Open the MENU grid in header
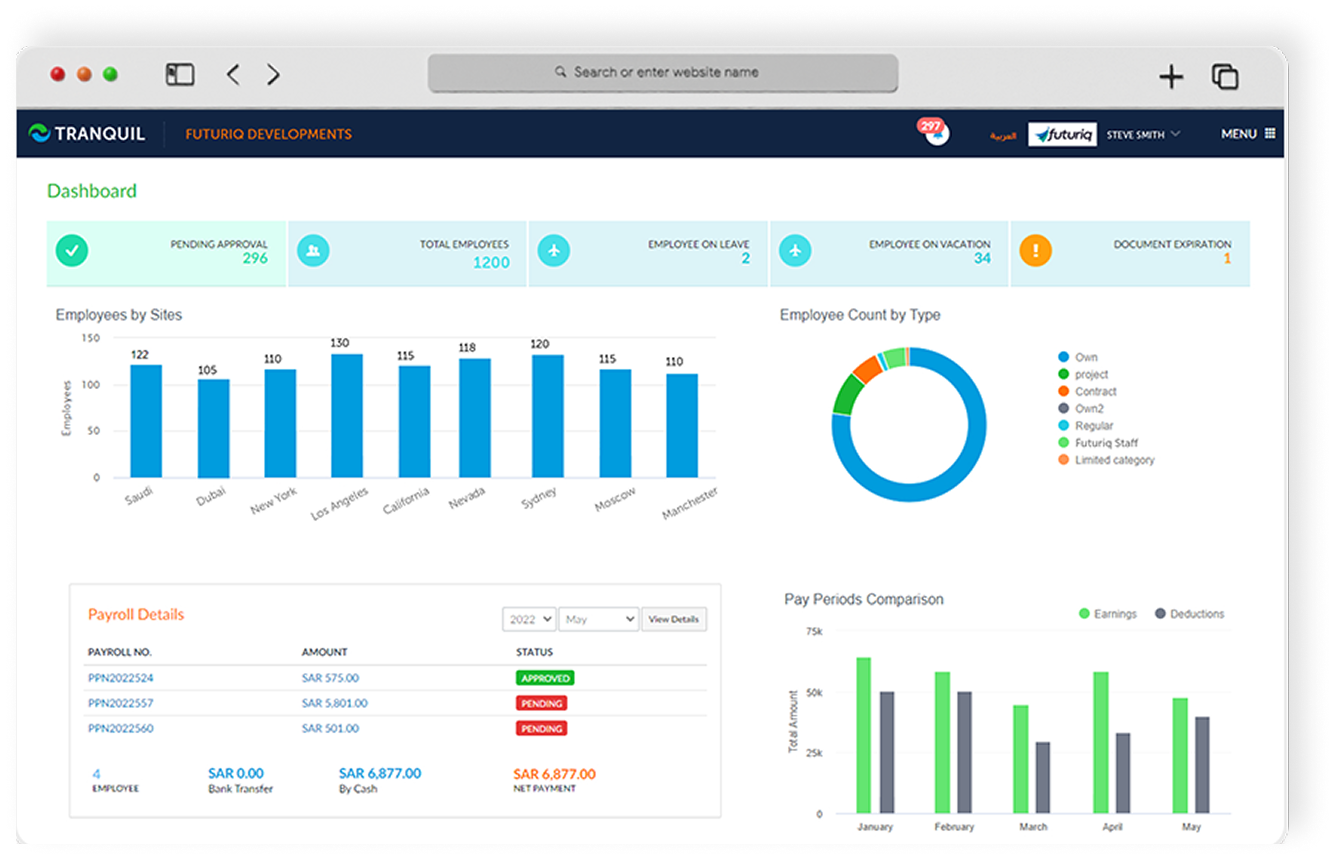 point(1247,134)
